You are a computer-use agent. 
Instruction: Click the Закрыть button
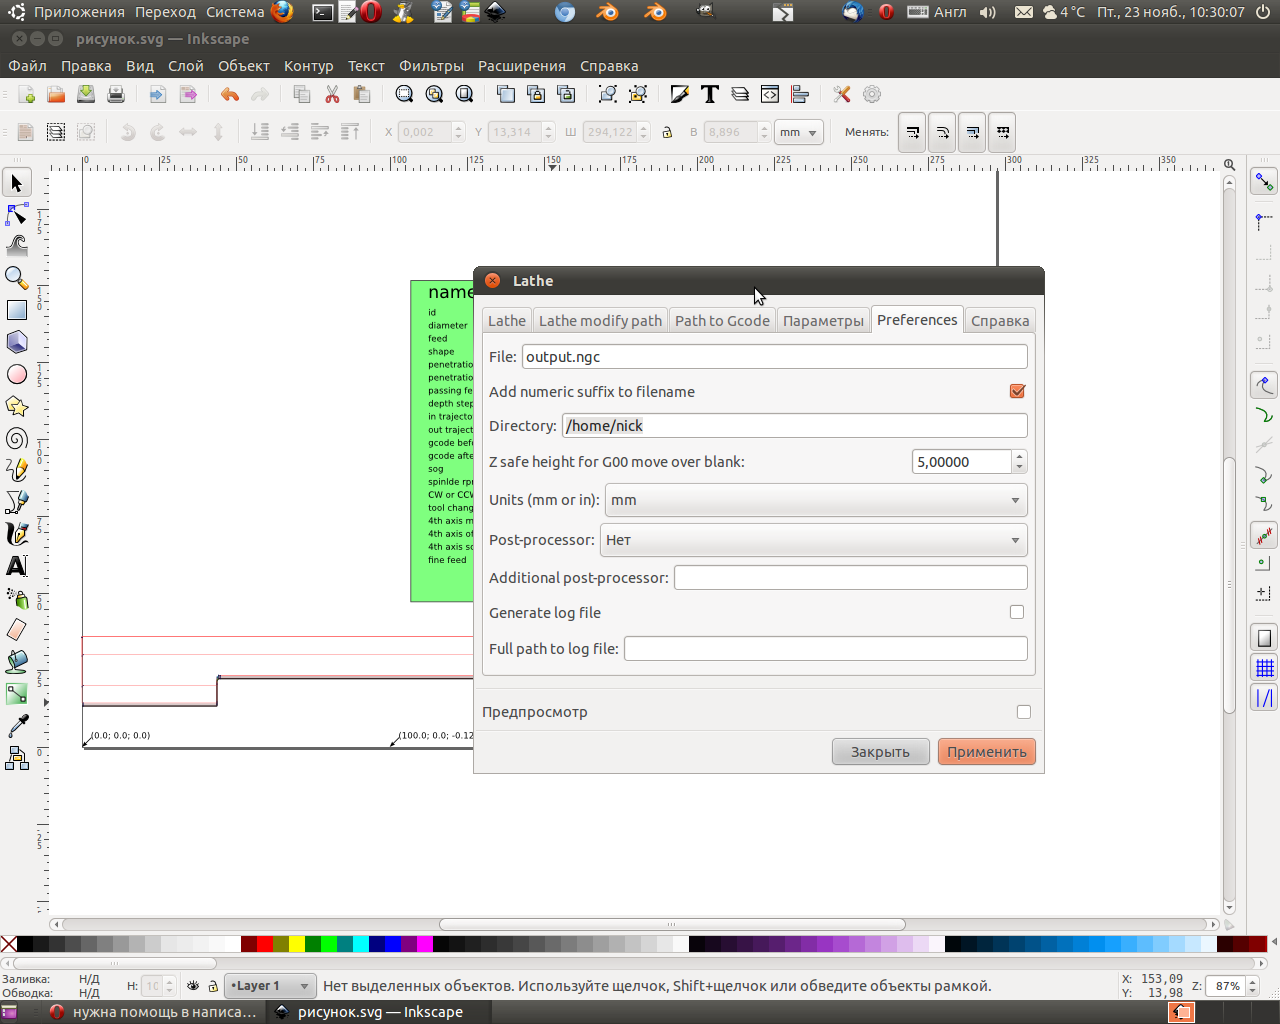pos(881,752)
